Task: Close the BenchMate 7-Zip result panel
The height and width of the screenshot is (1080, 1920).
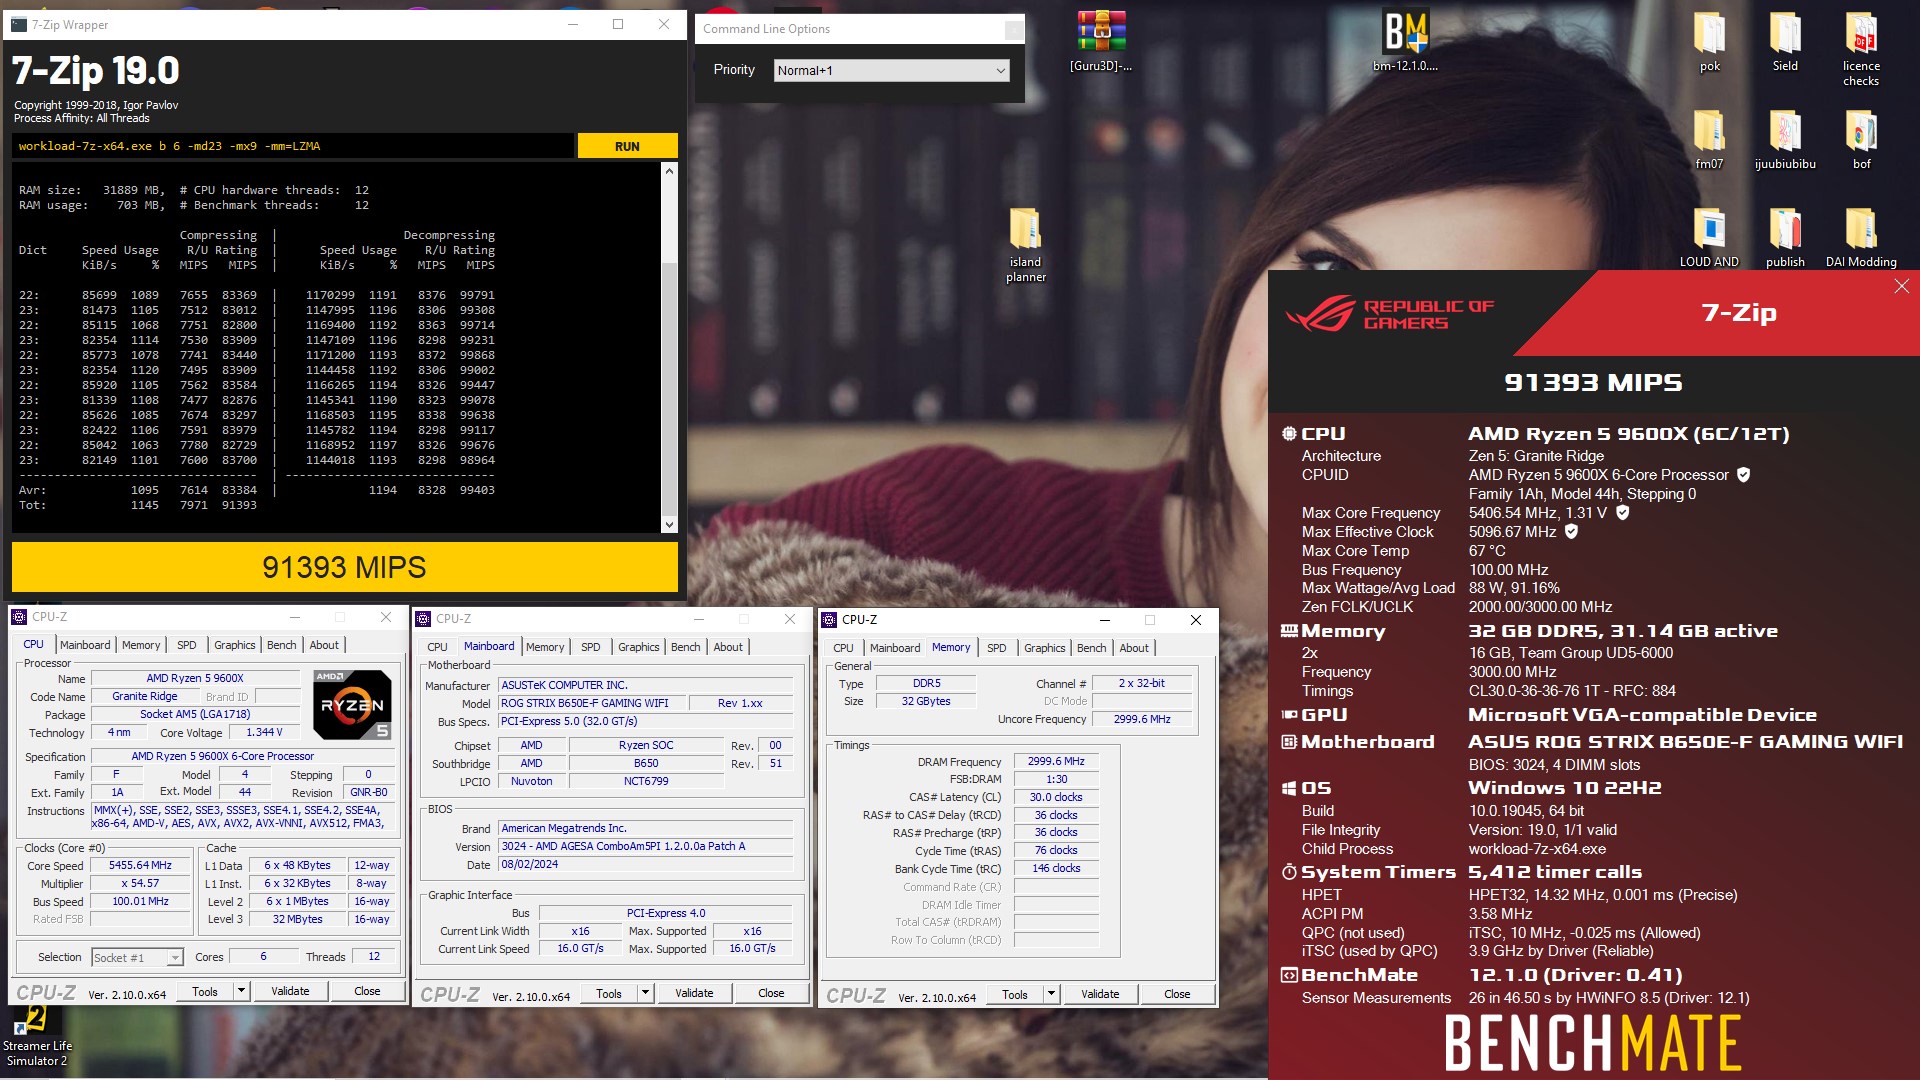Action: [x=1901, y=287]
